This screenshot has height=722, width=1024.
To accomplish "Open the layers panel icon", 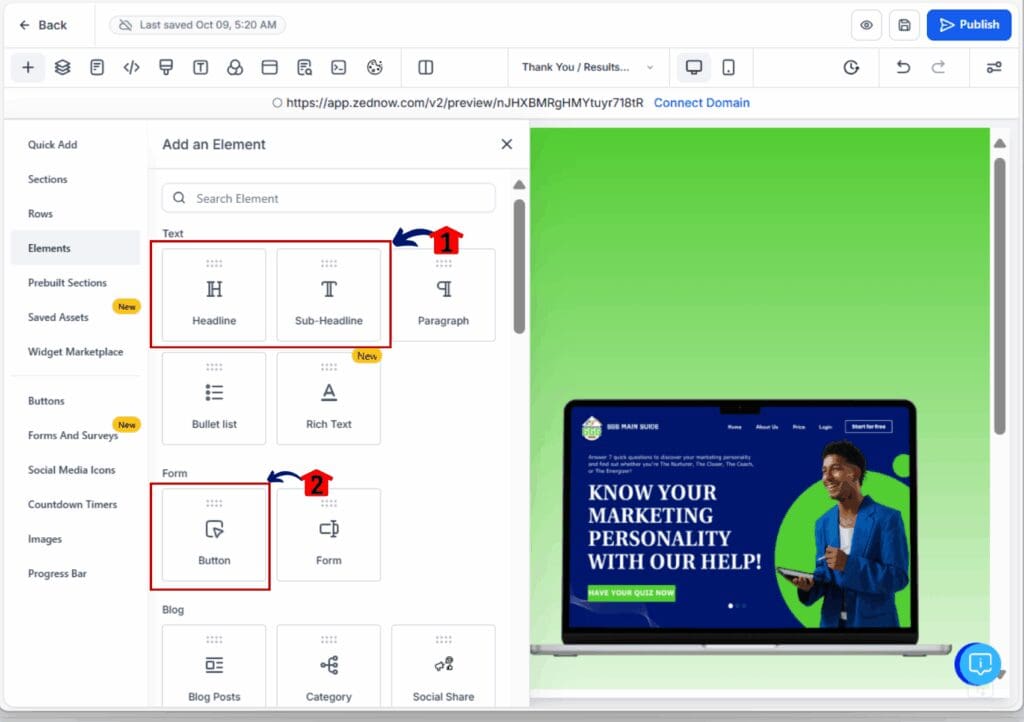I will pyautogui.click(x=62, y=68).
